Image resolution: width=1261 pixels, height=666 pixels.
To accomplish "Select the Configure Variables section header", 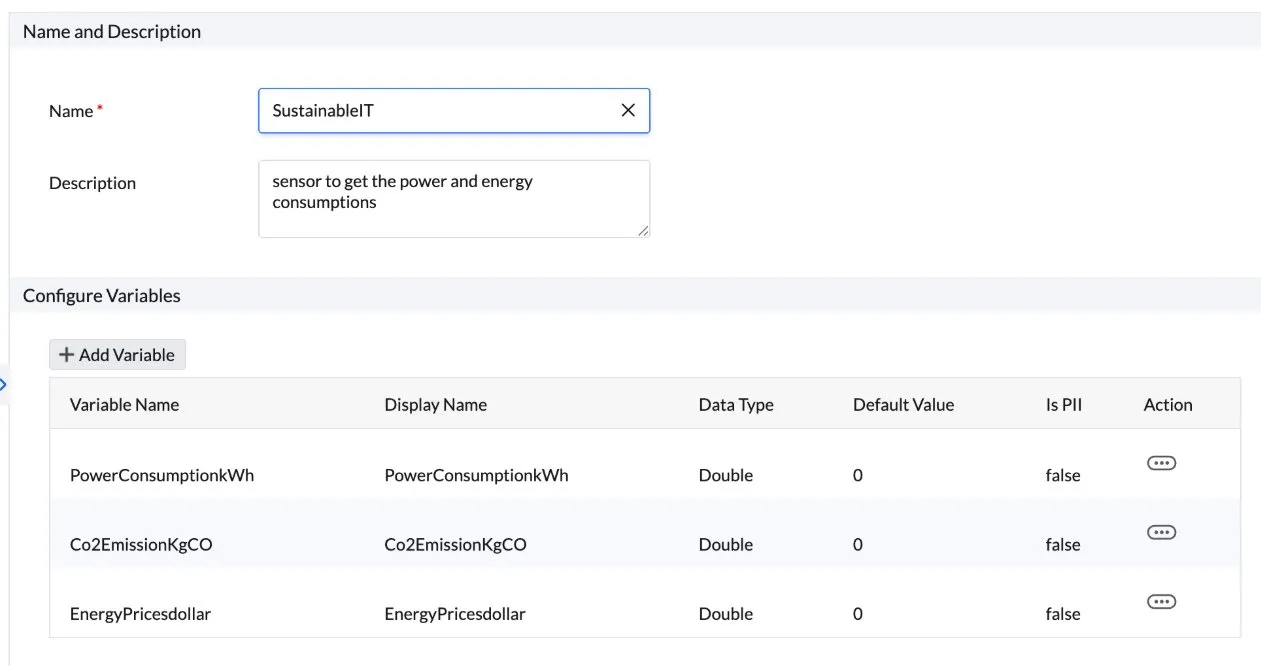I will (102, 296).
